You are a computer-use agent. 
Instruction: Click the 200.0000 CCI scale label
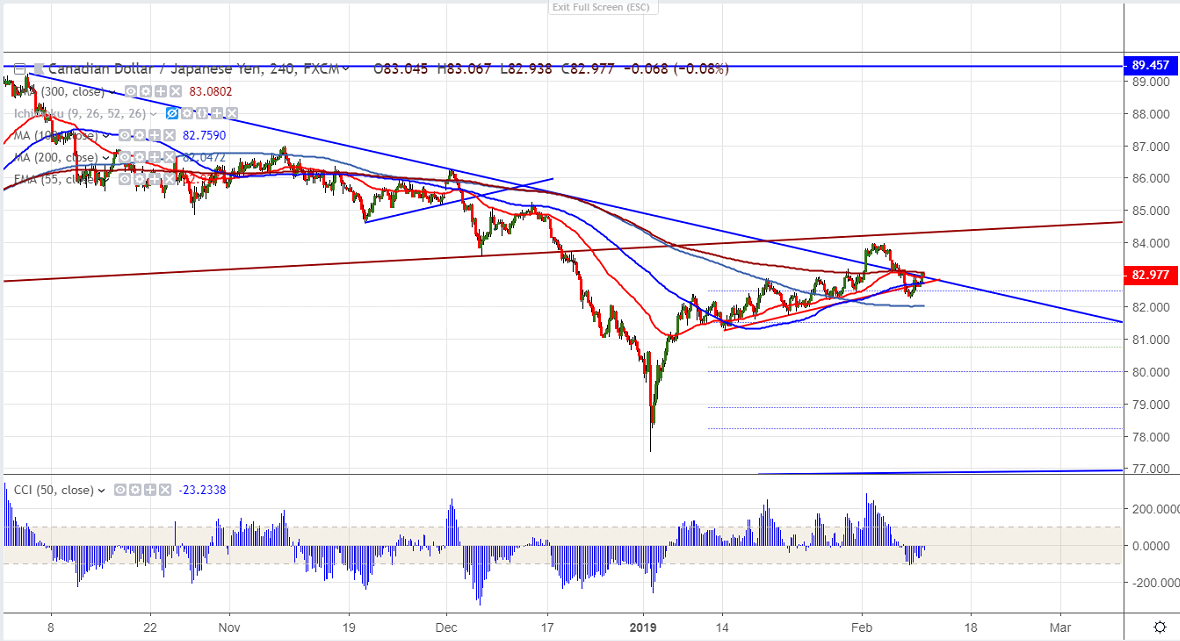[1155, 509]
